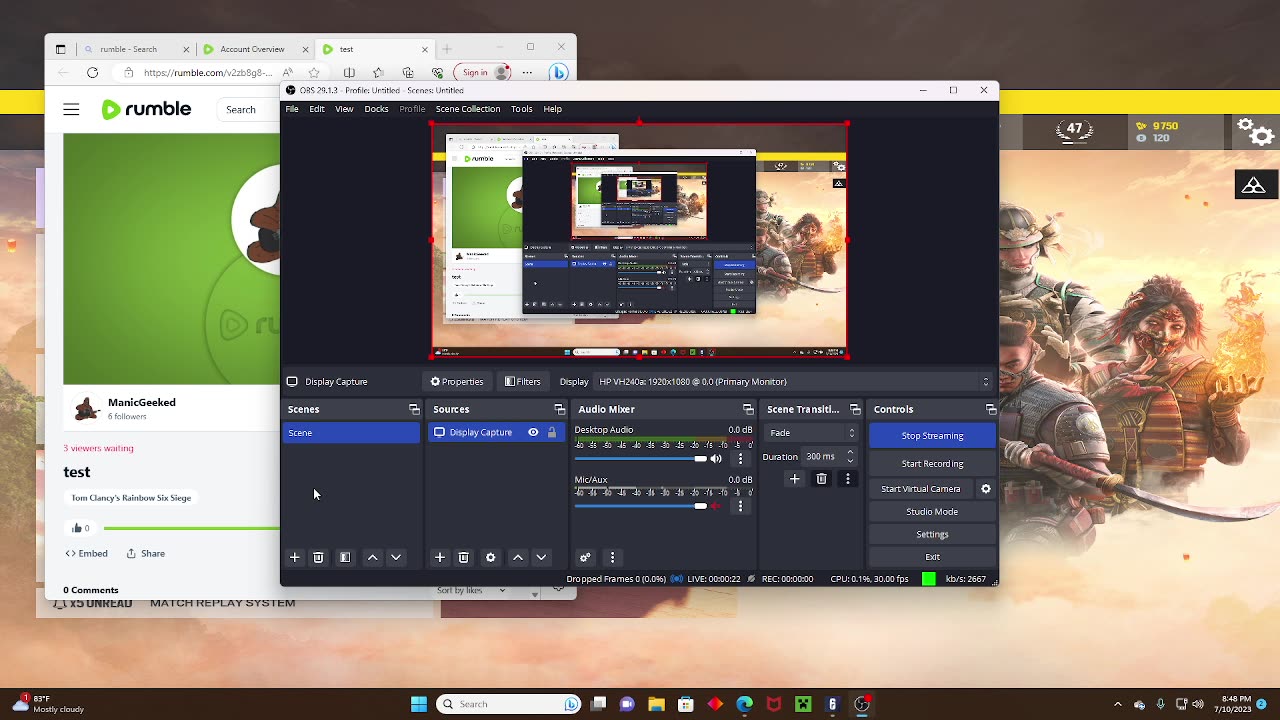Move scene down with the arrow icon
This screenshot has height=720, width=1280.
tap(396, 557)
